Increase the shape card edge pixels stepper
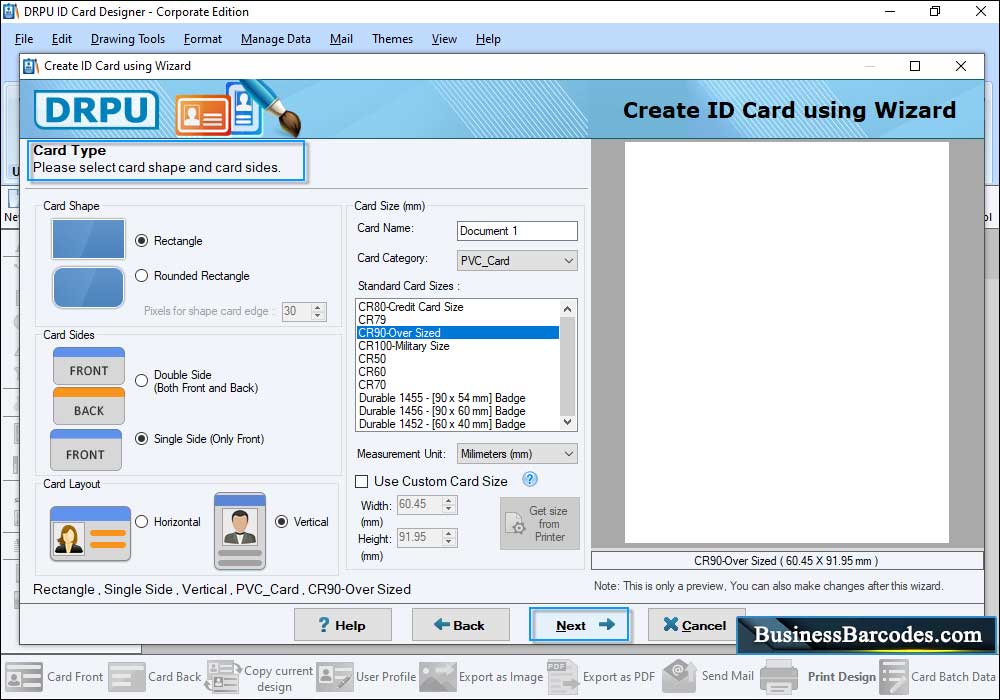 318,307
